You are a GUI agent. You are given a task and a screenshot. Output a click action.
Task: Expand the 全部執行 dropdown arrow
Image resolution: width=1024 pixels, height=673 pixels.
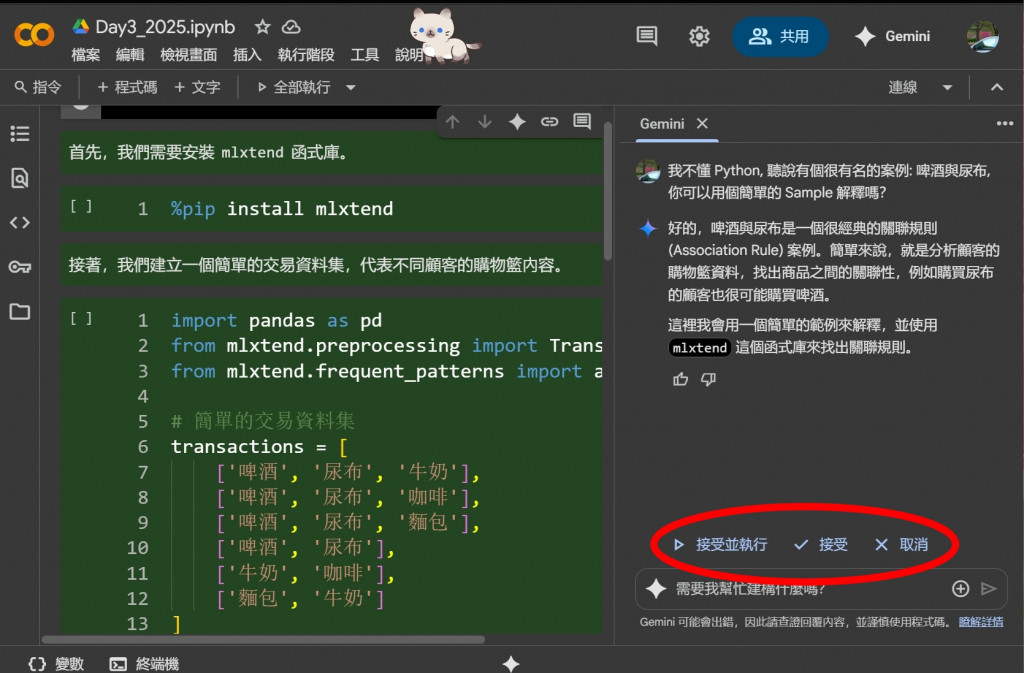pos(351,87)
